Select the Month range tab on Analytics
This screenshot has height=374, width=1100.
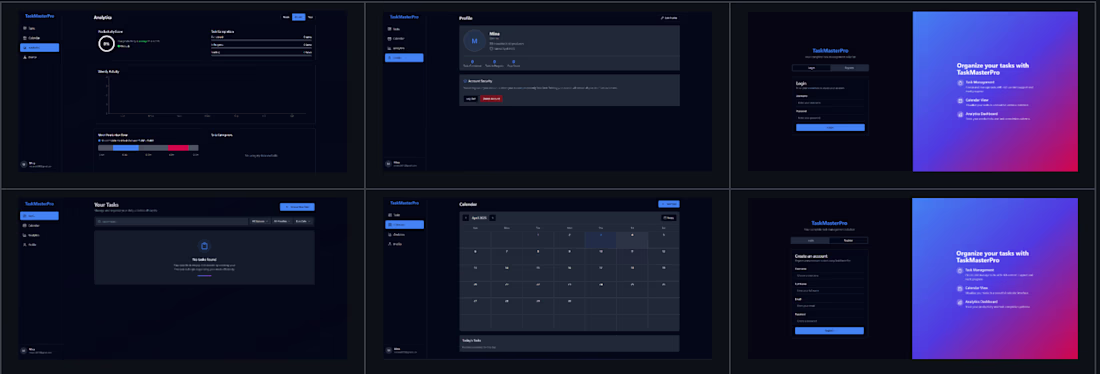[x=298, y=17]
